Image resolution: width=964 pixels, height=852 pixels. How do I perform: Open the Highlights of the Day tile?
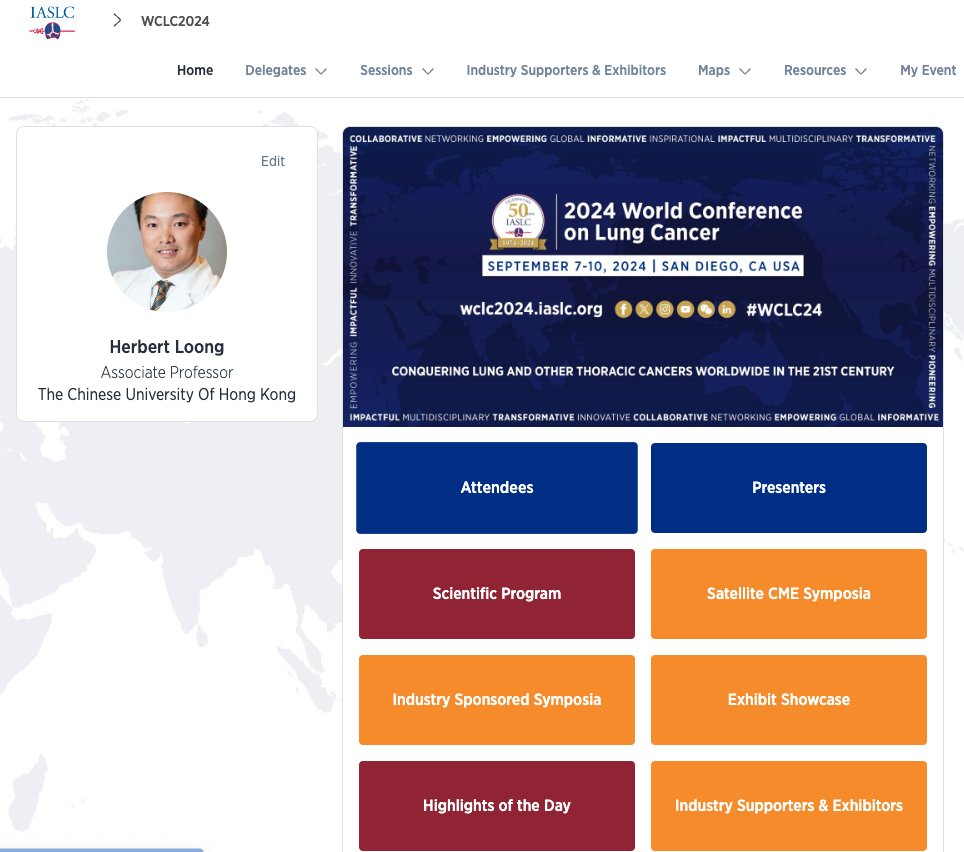pos(497,806)
